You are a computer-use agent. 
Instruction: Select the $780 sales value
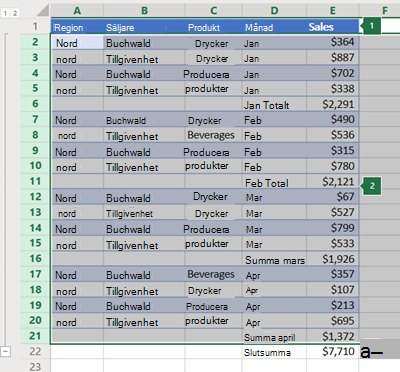[332, 166]
